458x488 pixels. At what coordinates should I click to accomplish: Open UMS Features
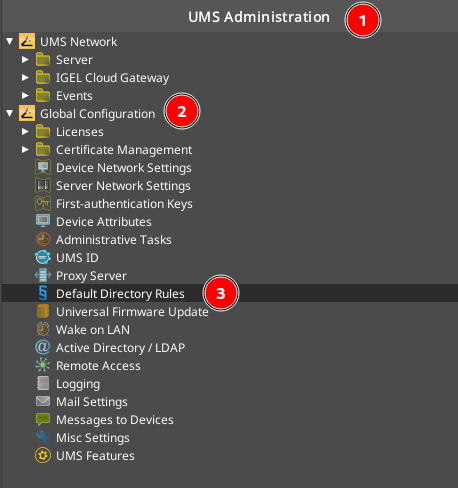pos(95,456)
